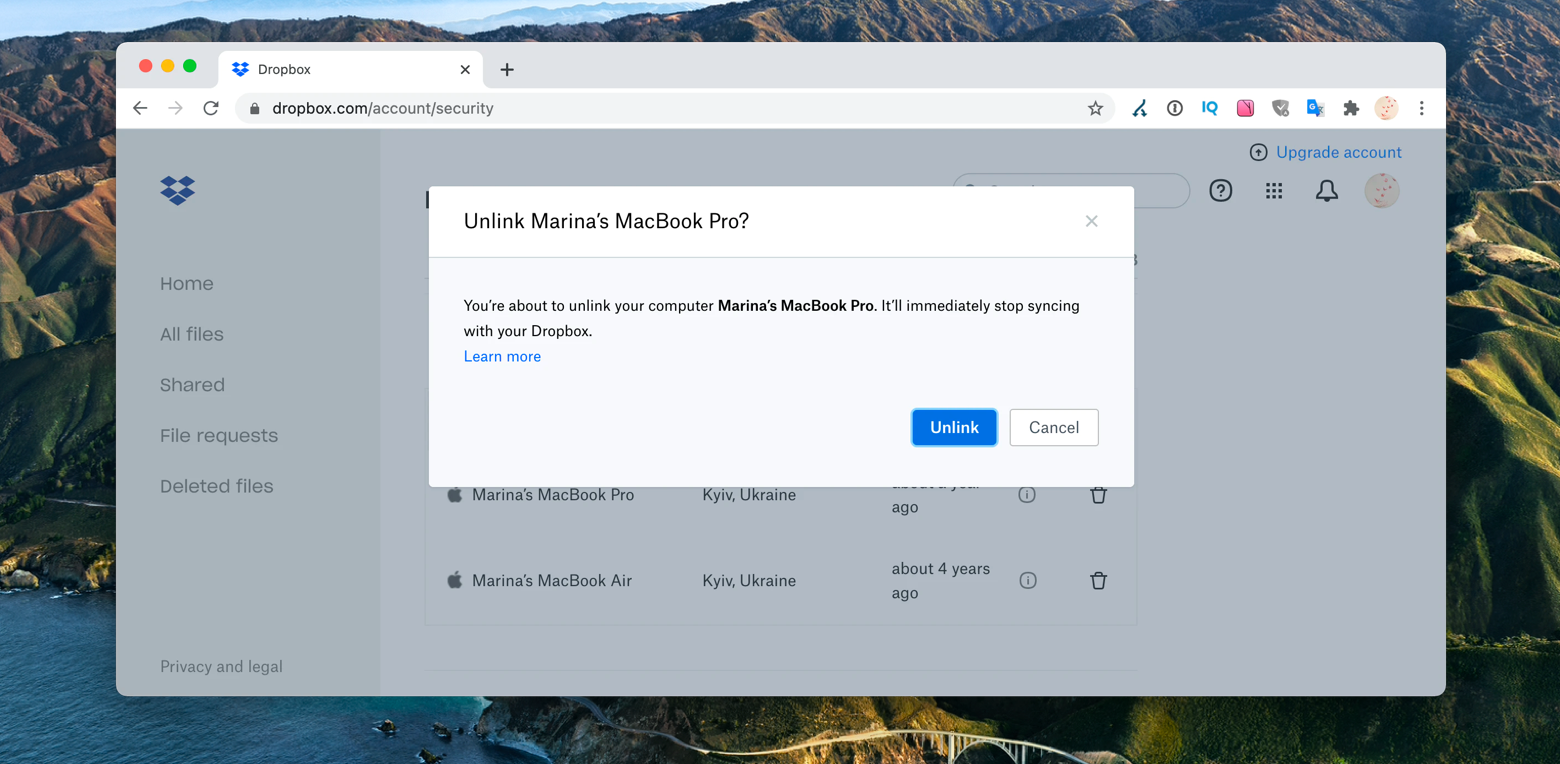Screen dimensions: 1560x764
Task: Close the Dropbox tab
Action: (465, 69)
